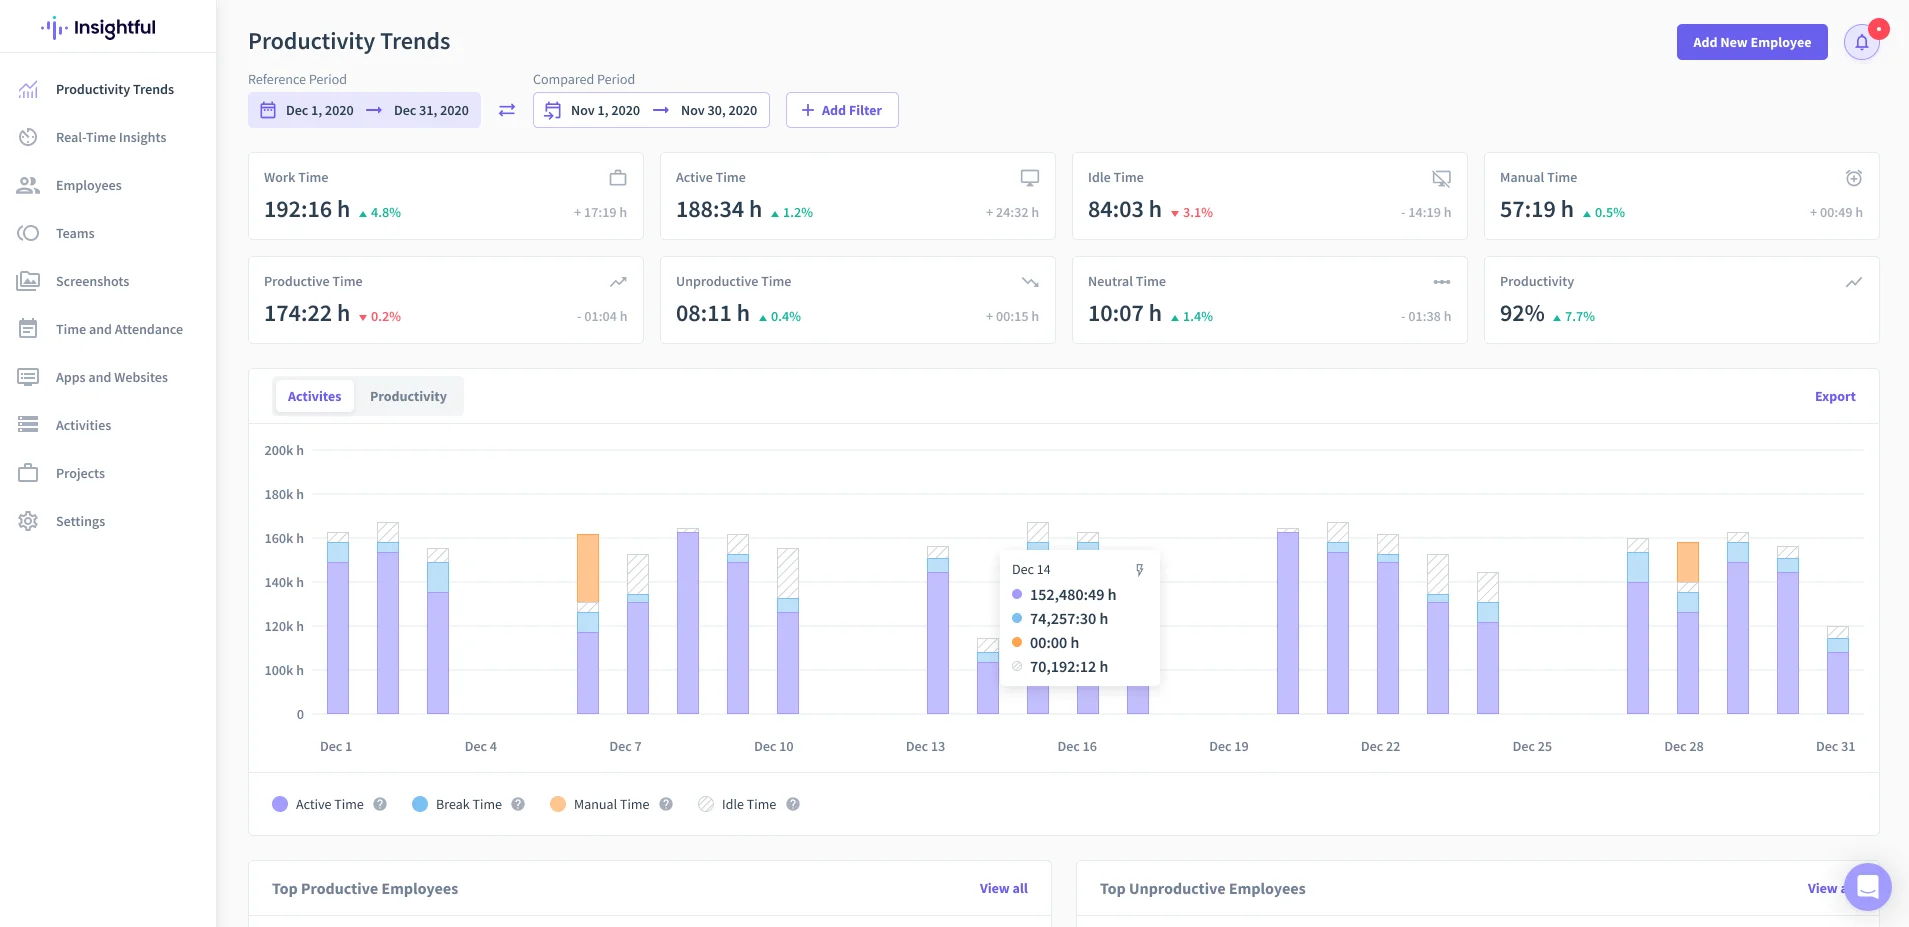Open Compared Period date picker

coord(651,110)
